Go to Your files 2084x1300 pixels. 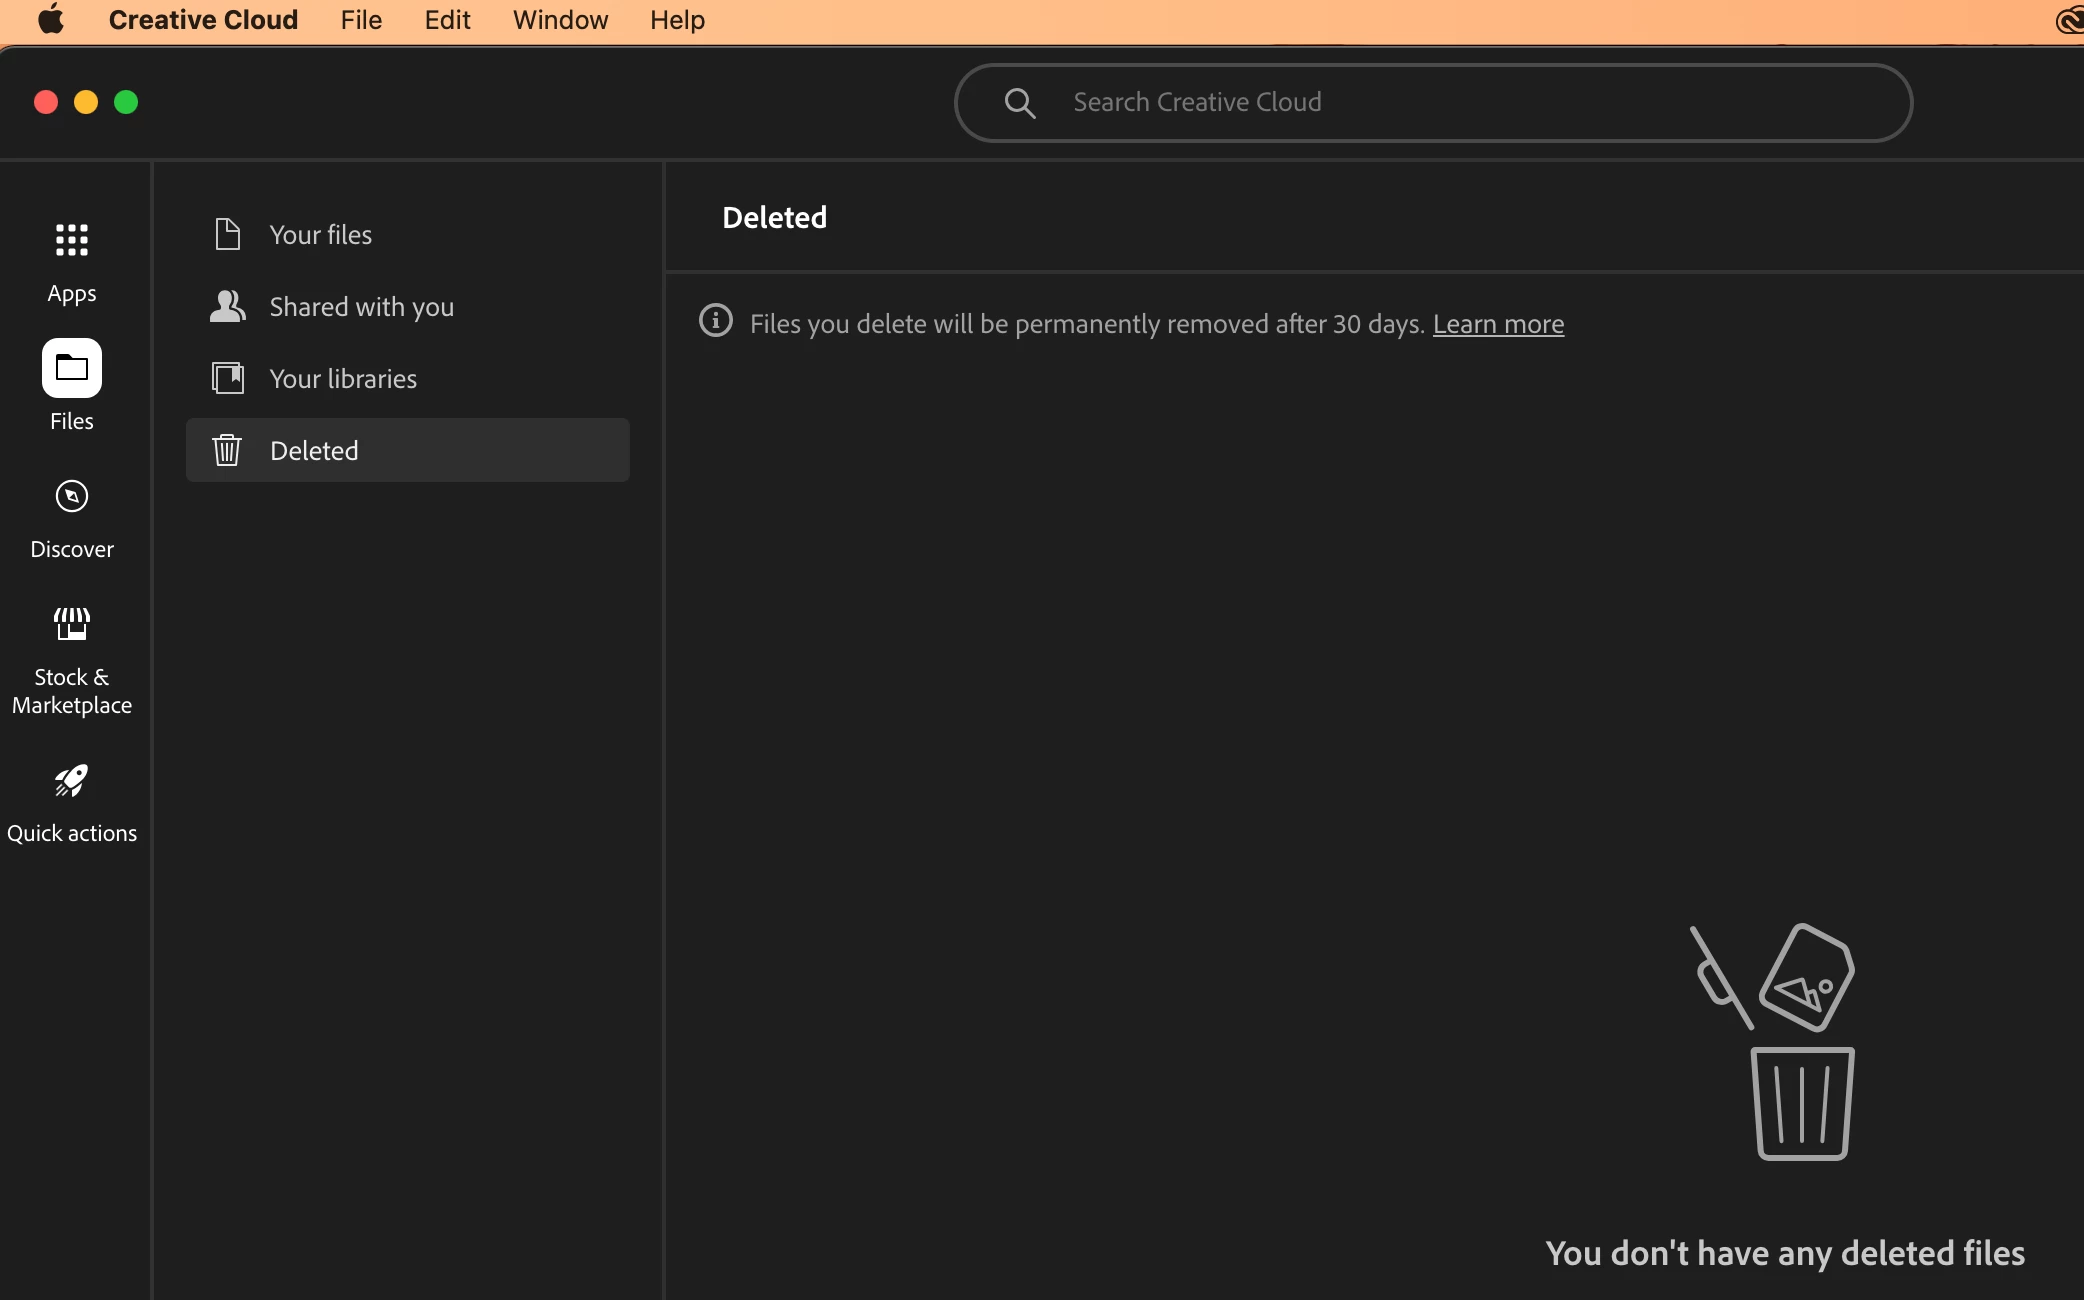click(x=320, y=235)
